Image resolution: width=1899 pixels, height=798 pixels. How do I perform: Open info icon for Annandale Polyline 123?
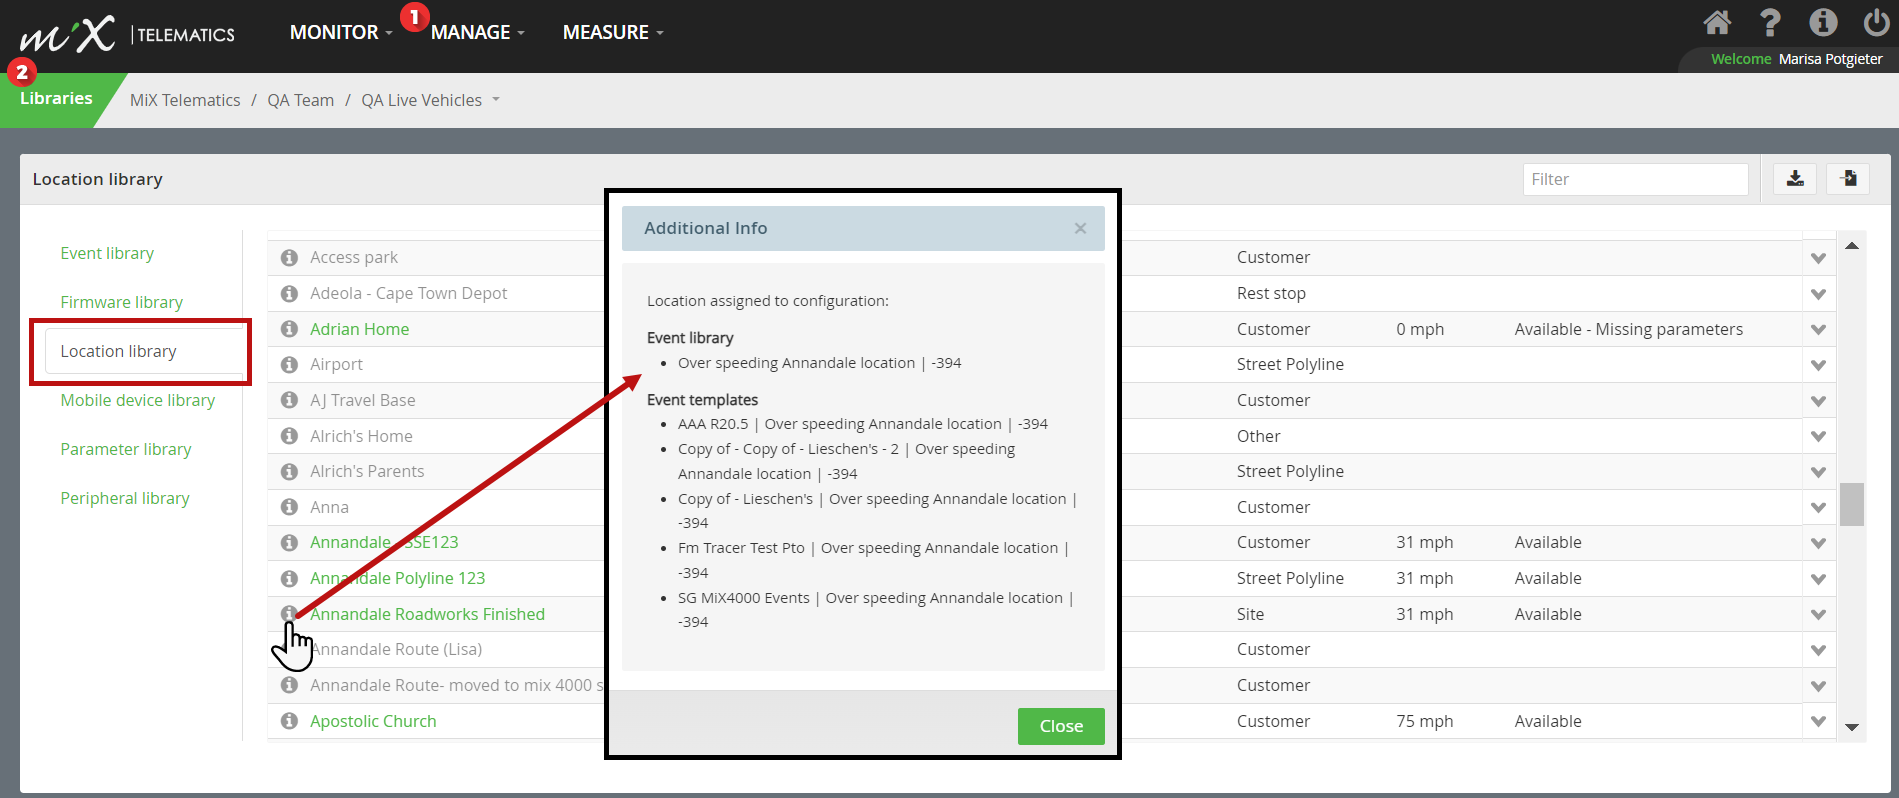pos(289,579)
